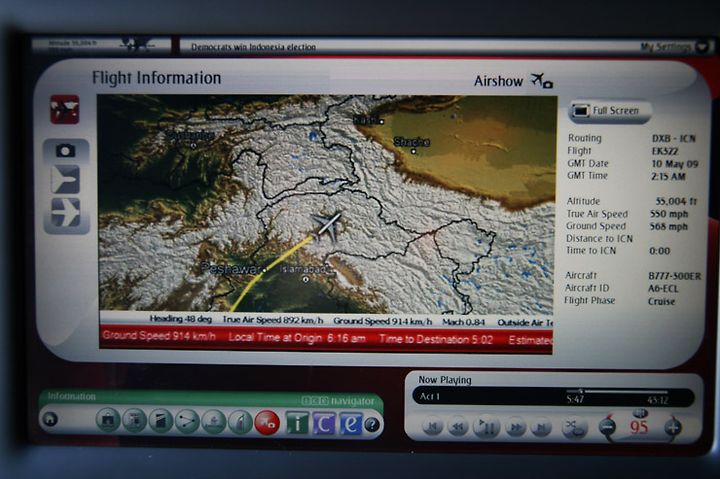Toggle play/pause in Now Playing

(x=486, y=427)
